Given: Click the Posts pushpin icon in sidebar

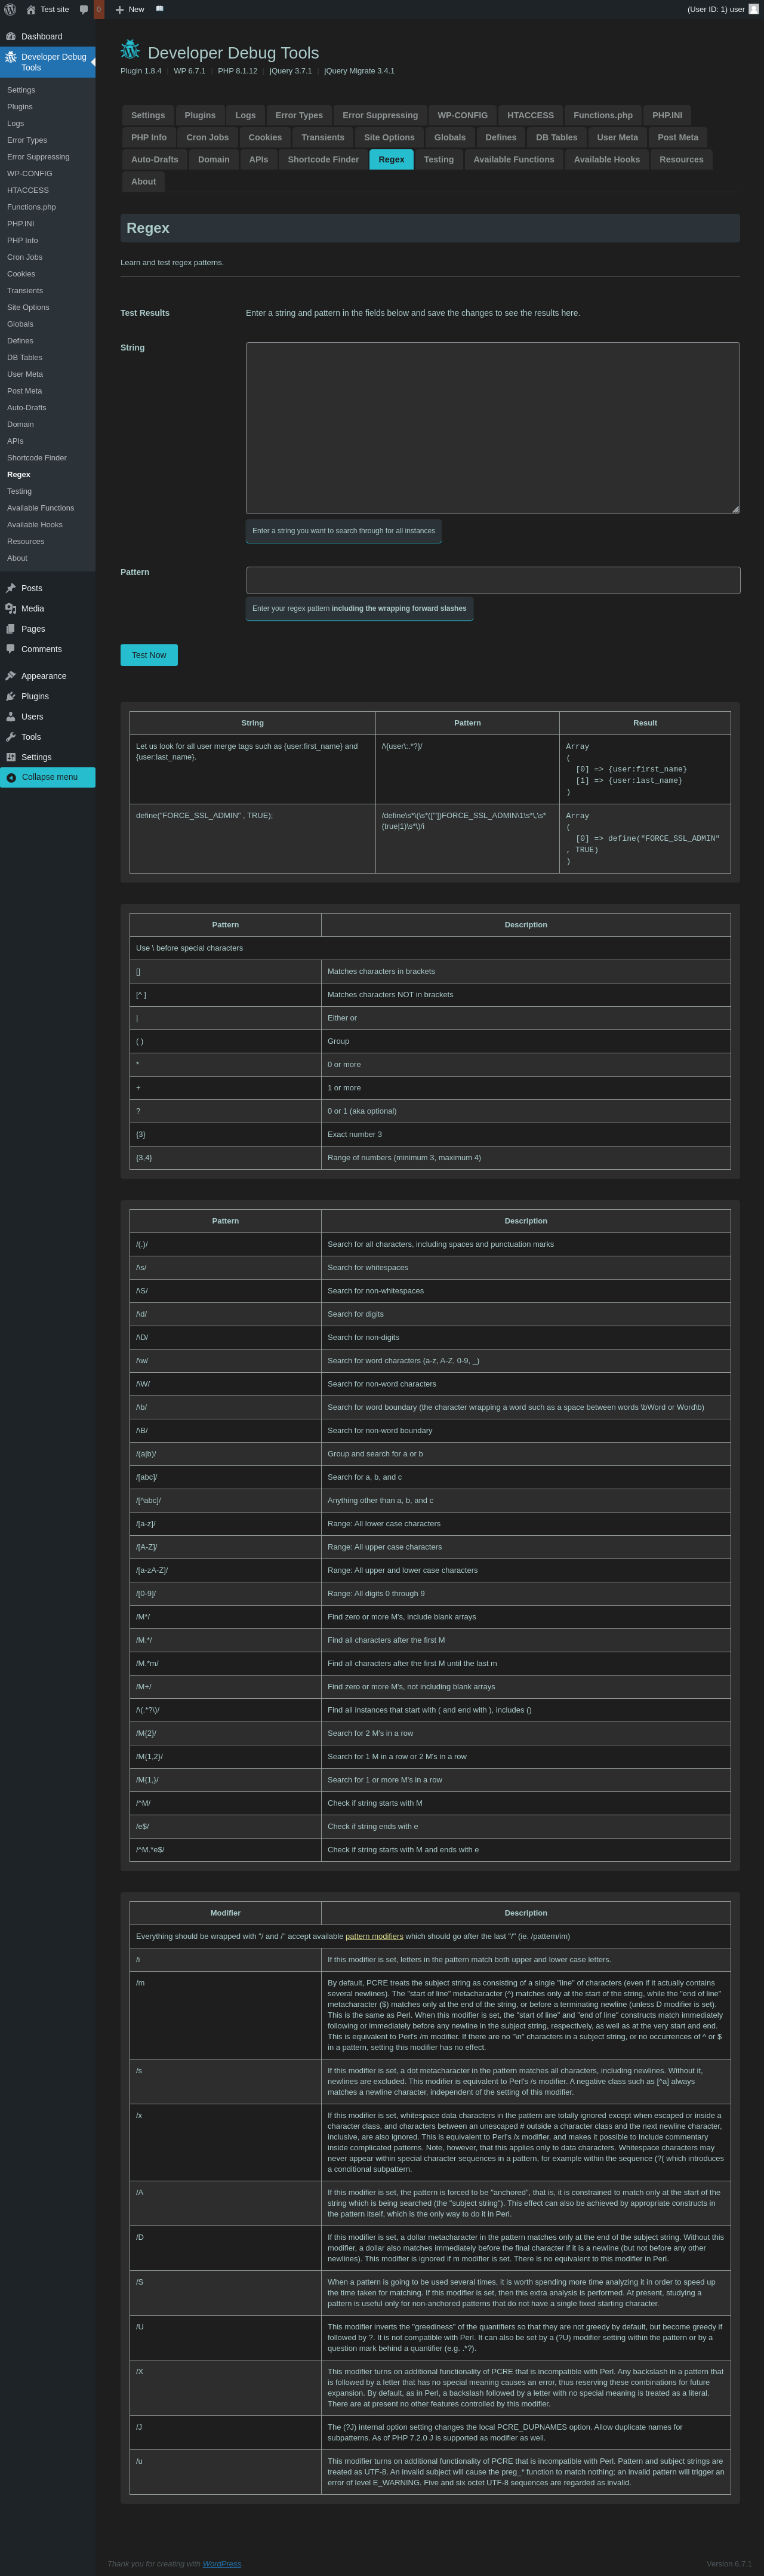Looking at the screenshot, I should click(x=10, y=588).
